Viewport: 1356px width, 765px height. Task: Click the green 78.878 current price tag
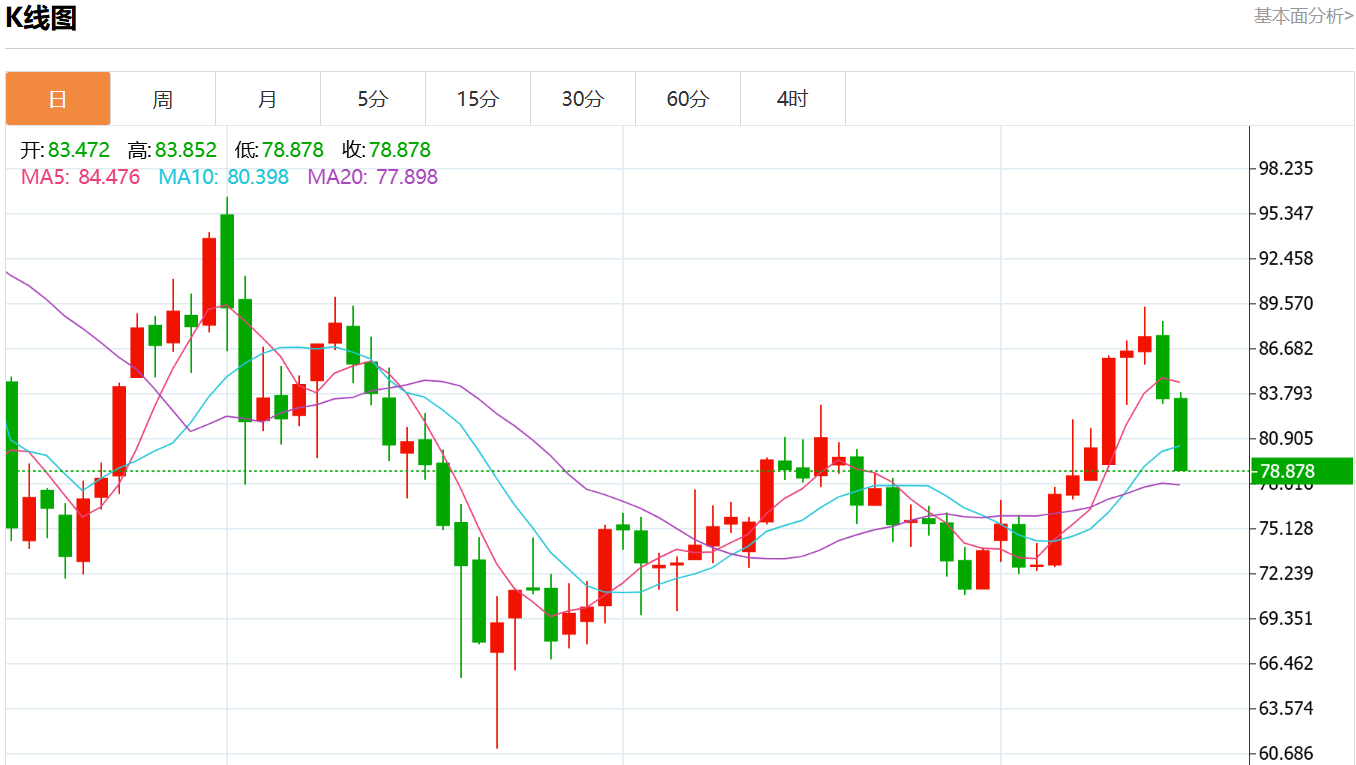coord(1303,471)
